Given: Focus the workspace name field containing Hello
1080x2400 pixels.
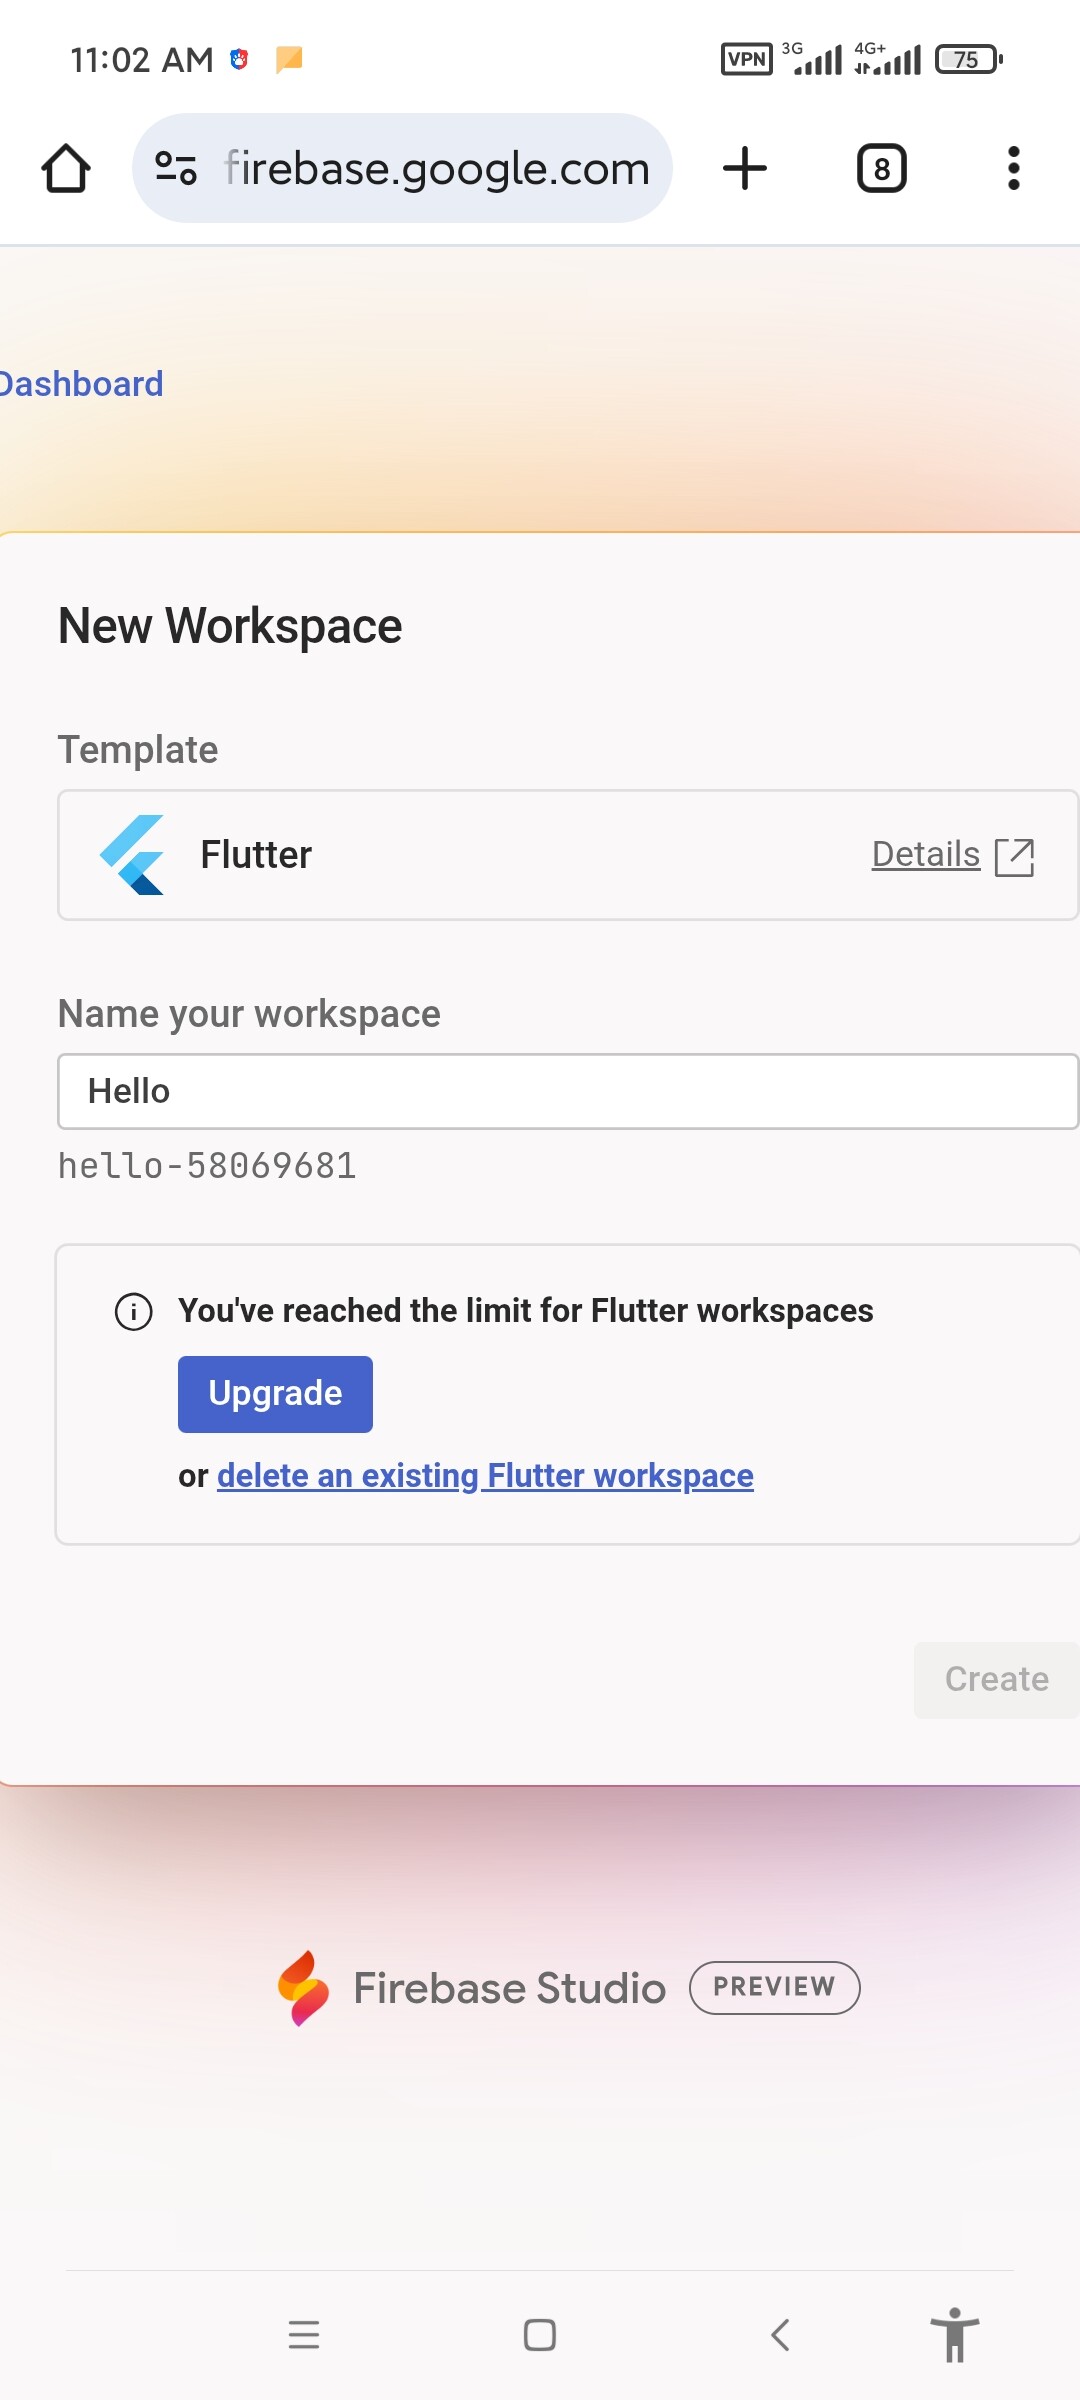Looking at the screenshot, I should 567,1091.
